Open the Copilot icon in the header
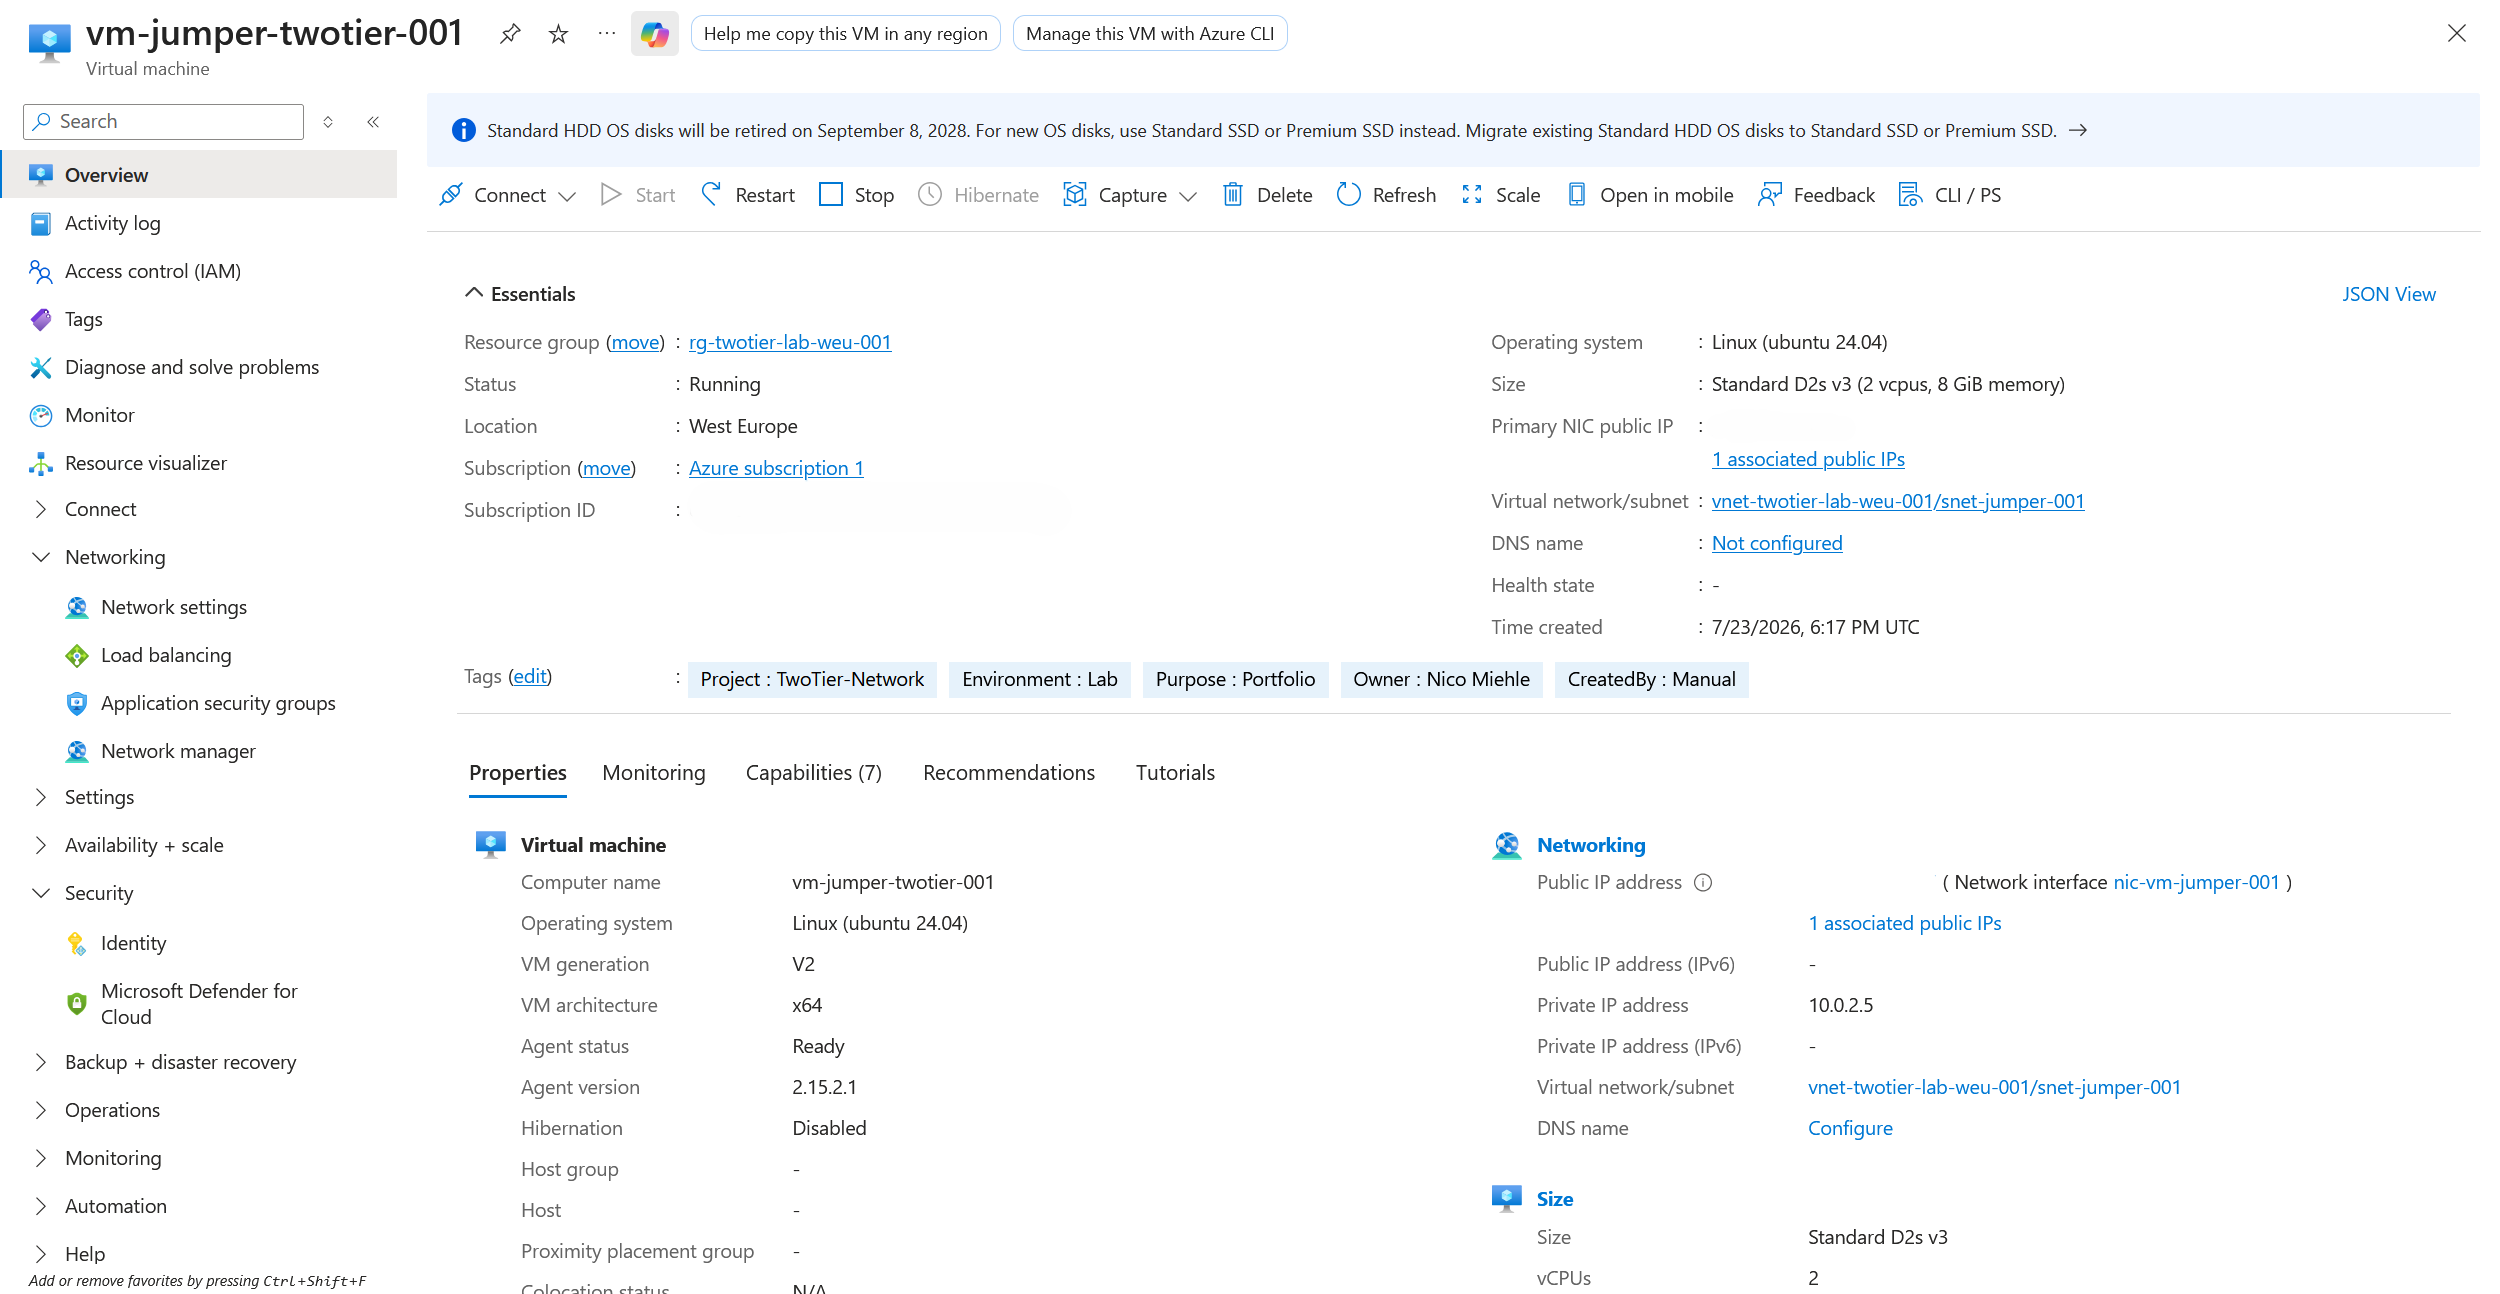This screenshot has height=1294, width=2500. pos(655,34)
